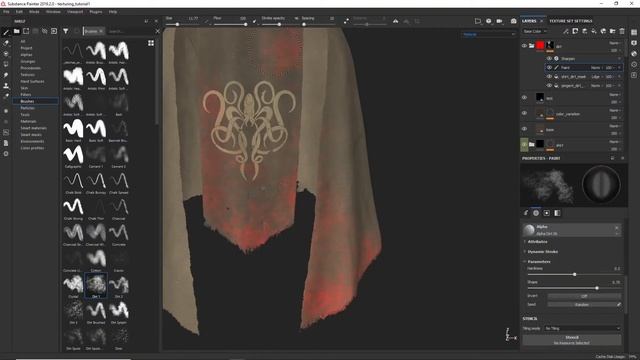
Task: Open Display Settings dock icon
Action: pyautogui.click(x=634, y=43)
